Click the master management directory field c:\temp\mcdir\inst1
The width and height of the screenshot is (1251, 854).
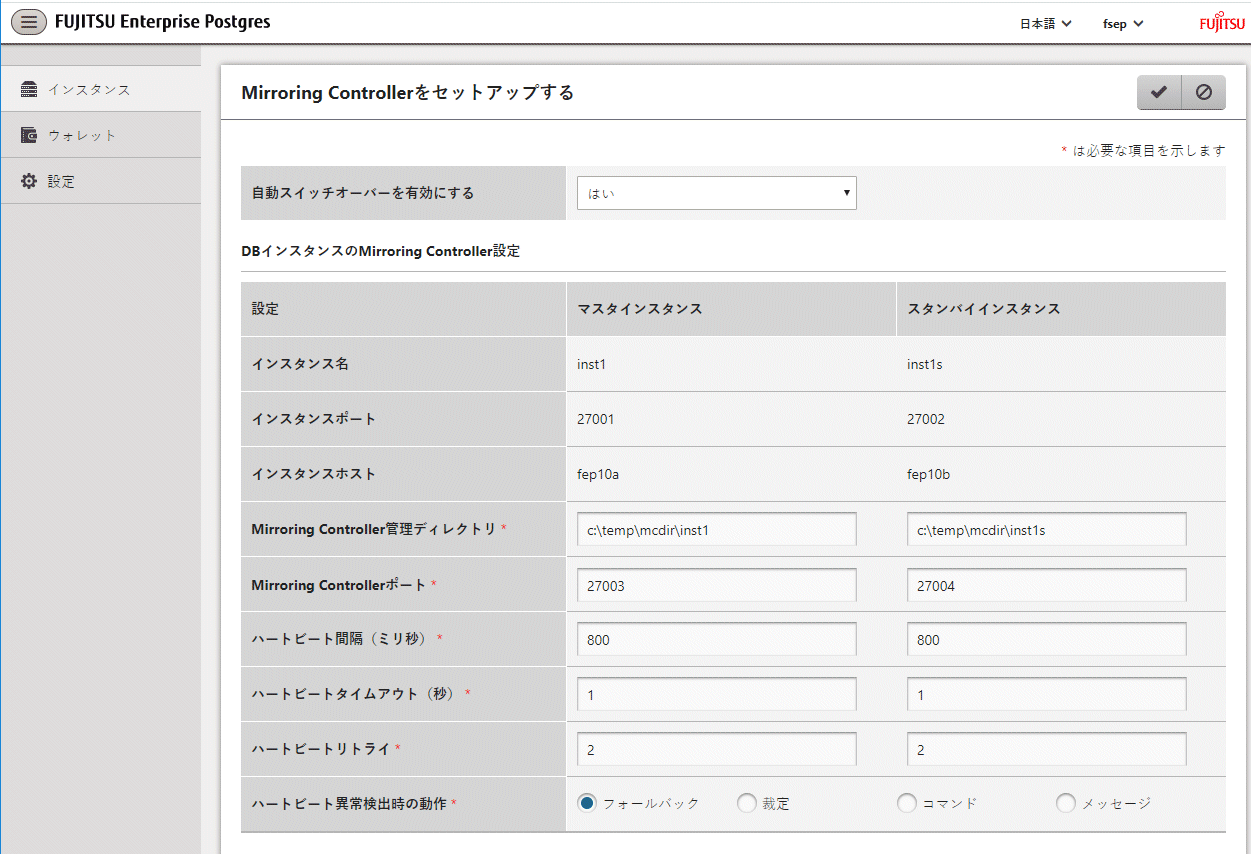tap(717, 530)
